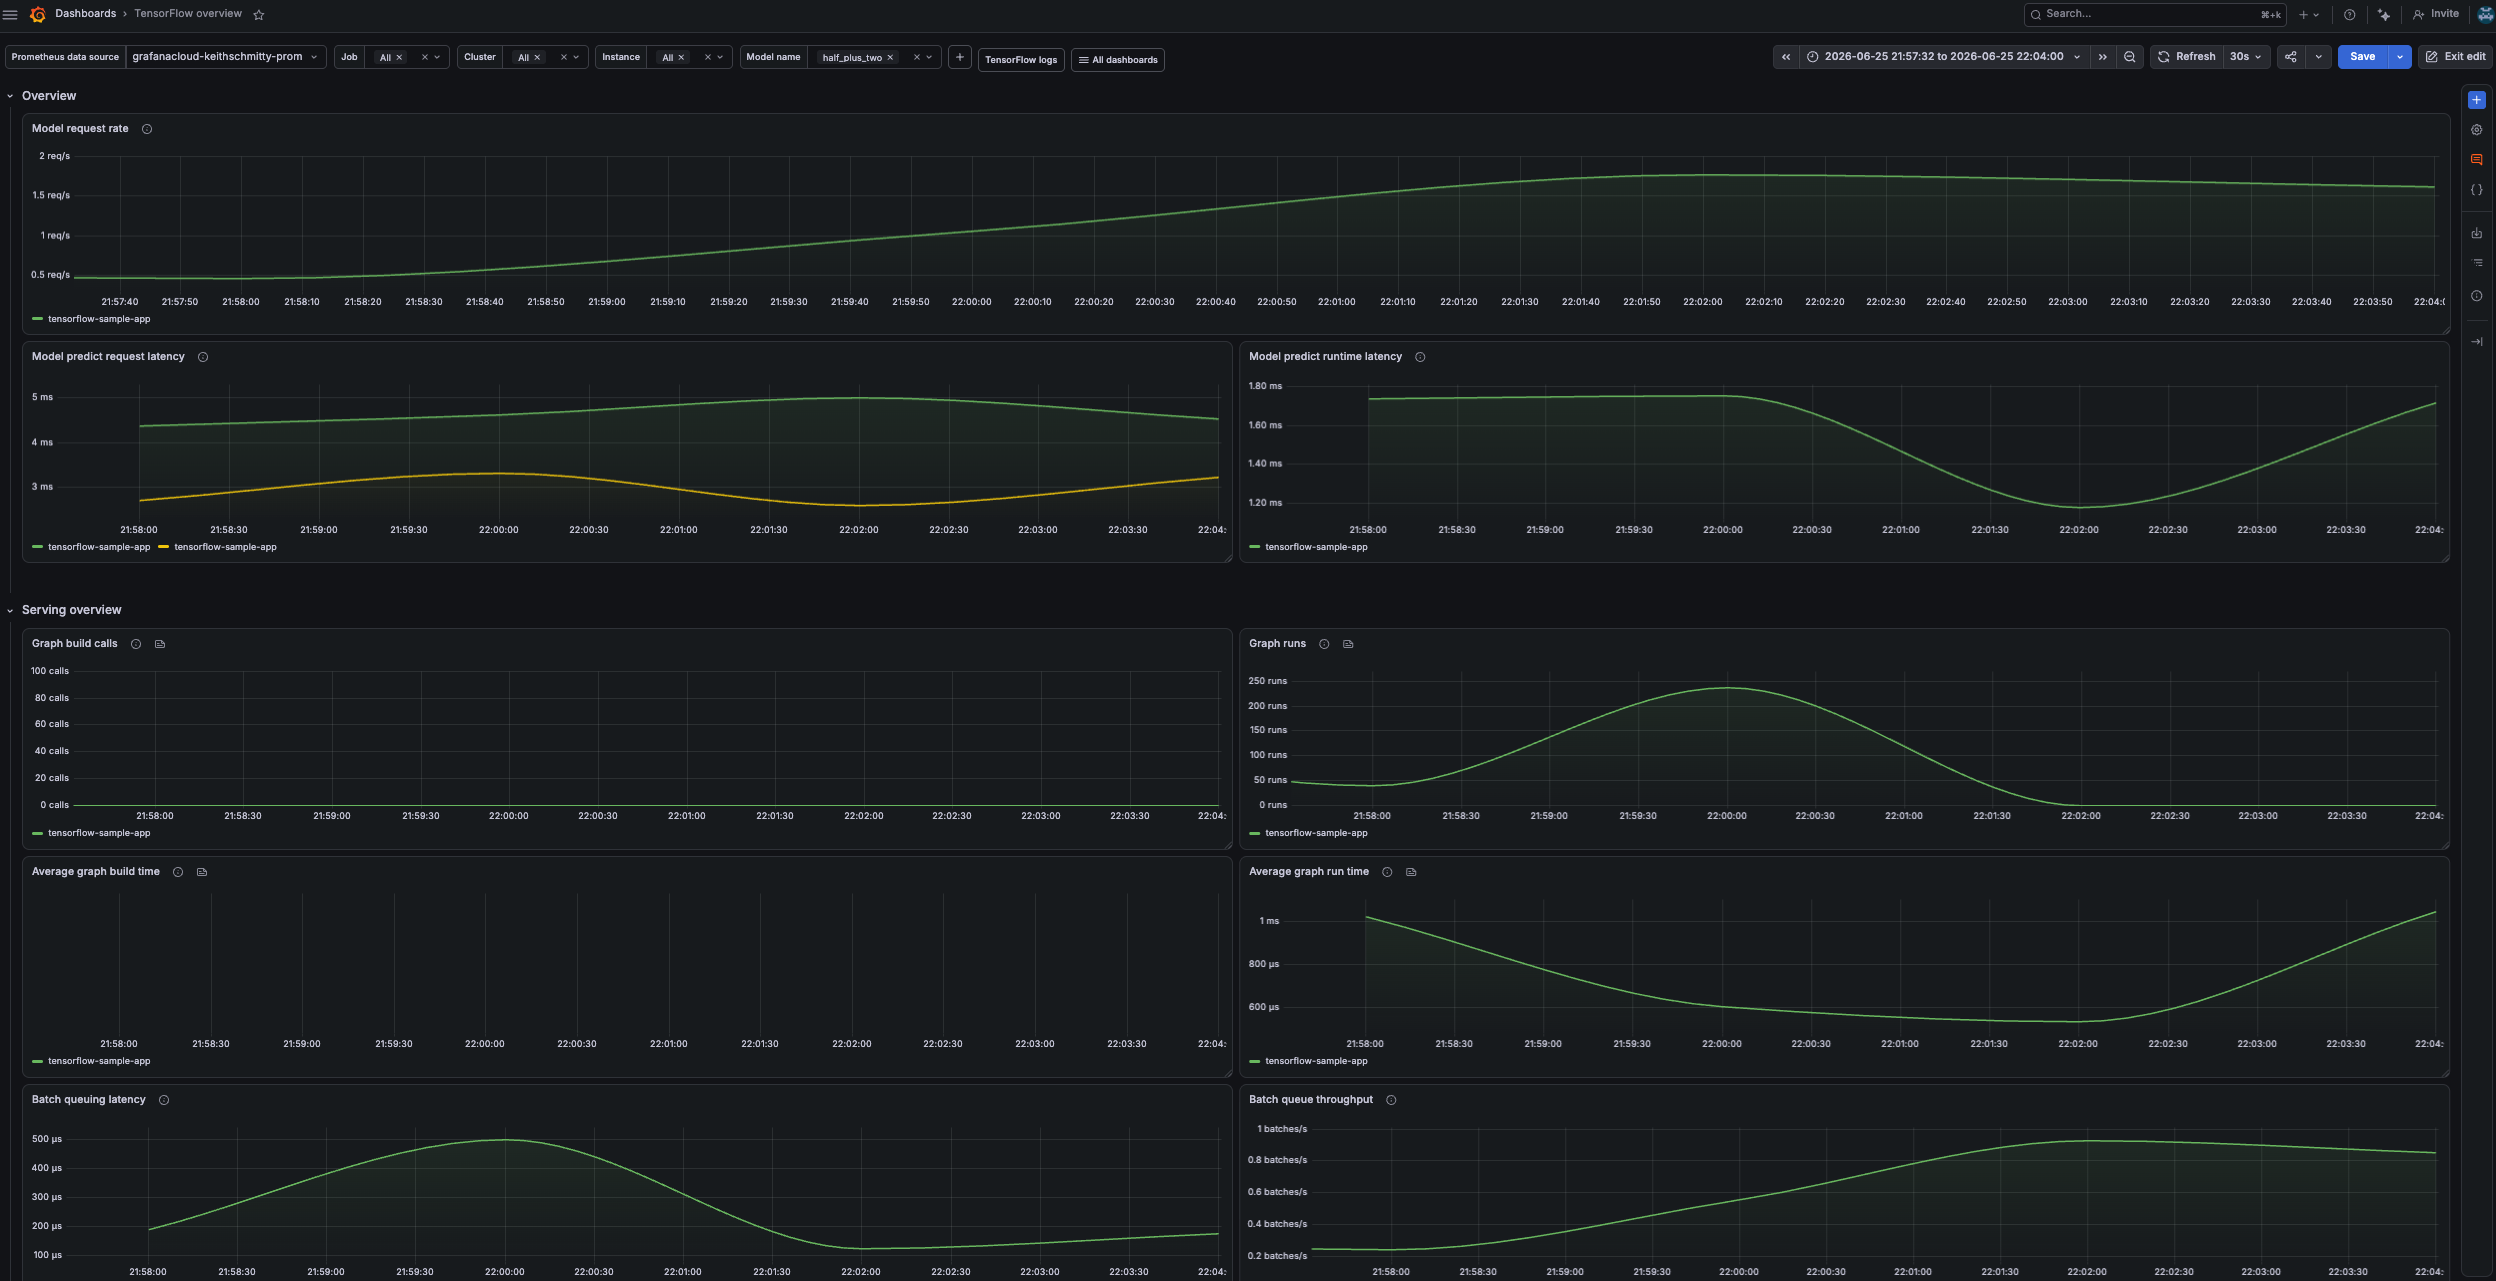Expand the Model name dropdown arrow

929,57
